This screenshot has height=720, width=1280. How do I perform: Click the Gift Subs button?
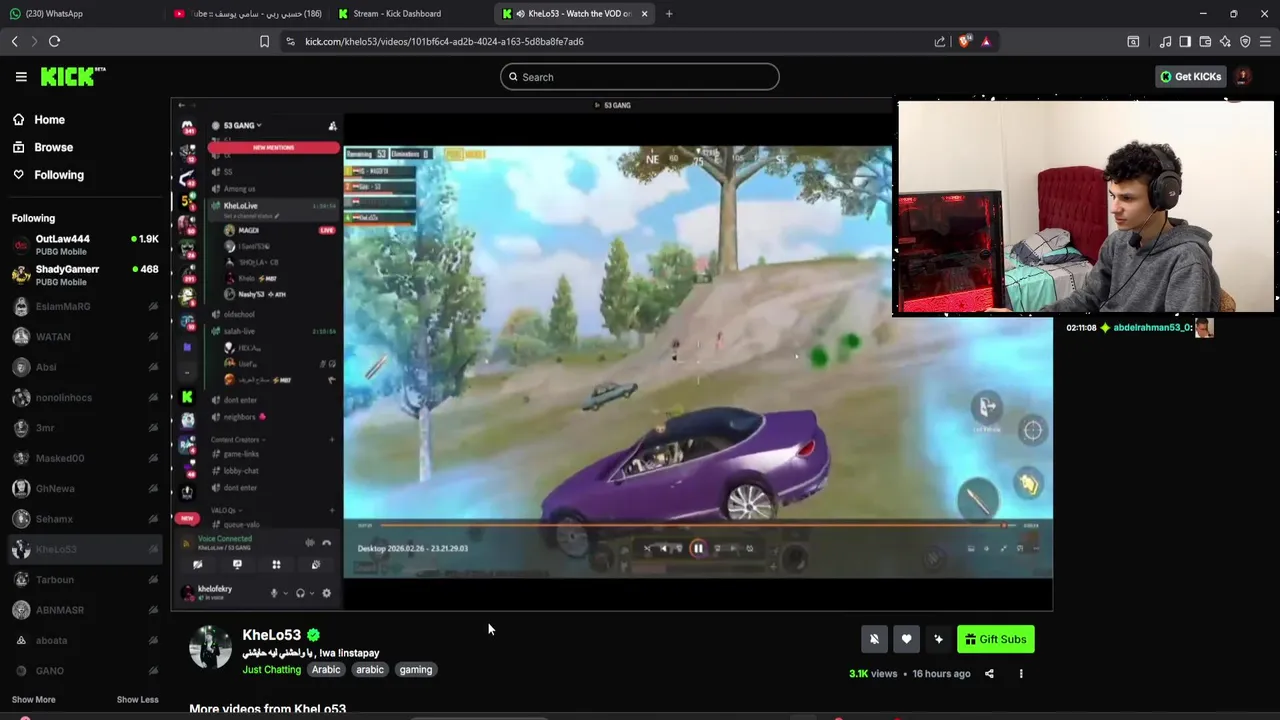click(996, 639)
